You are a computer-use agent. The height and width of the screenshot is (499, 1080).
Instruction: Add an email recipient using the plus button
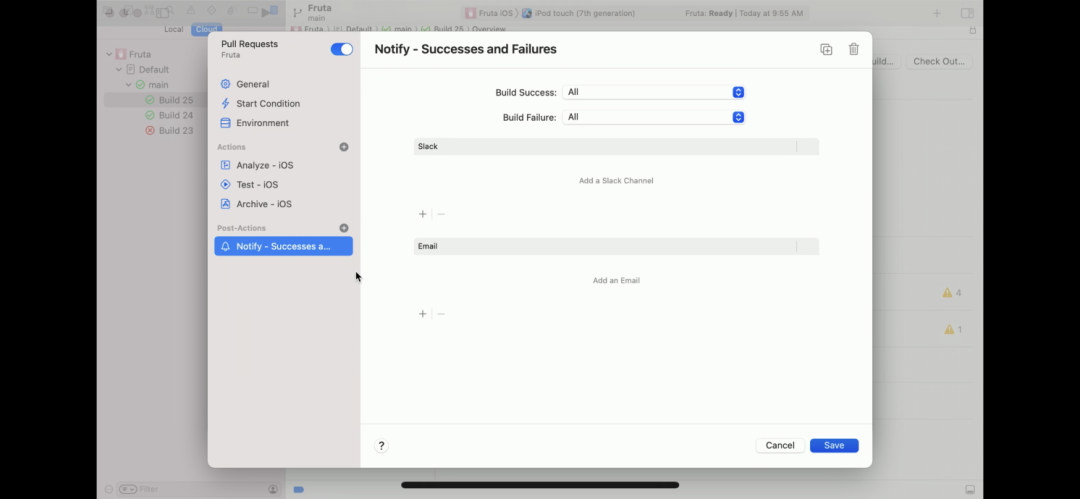point(422,314)
